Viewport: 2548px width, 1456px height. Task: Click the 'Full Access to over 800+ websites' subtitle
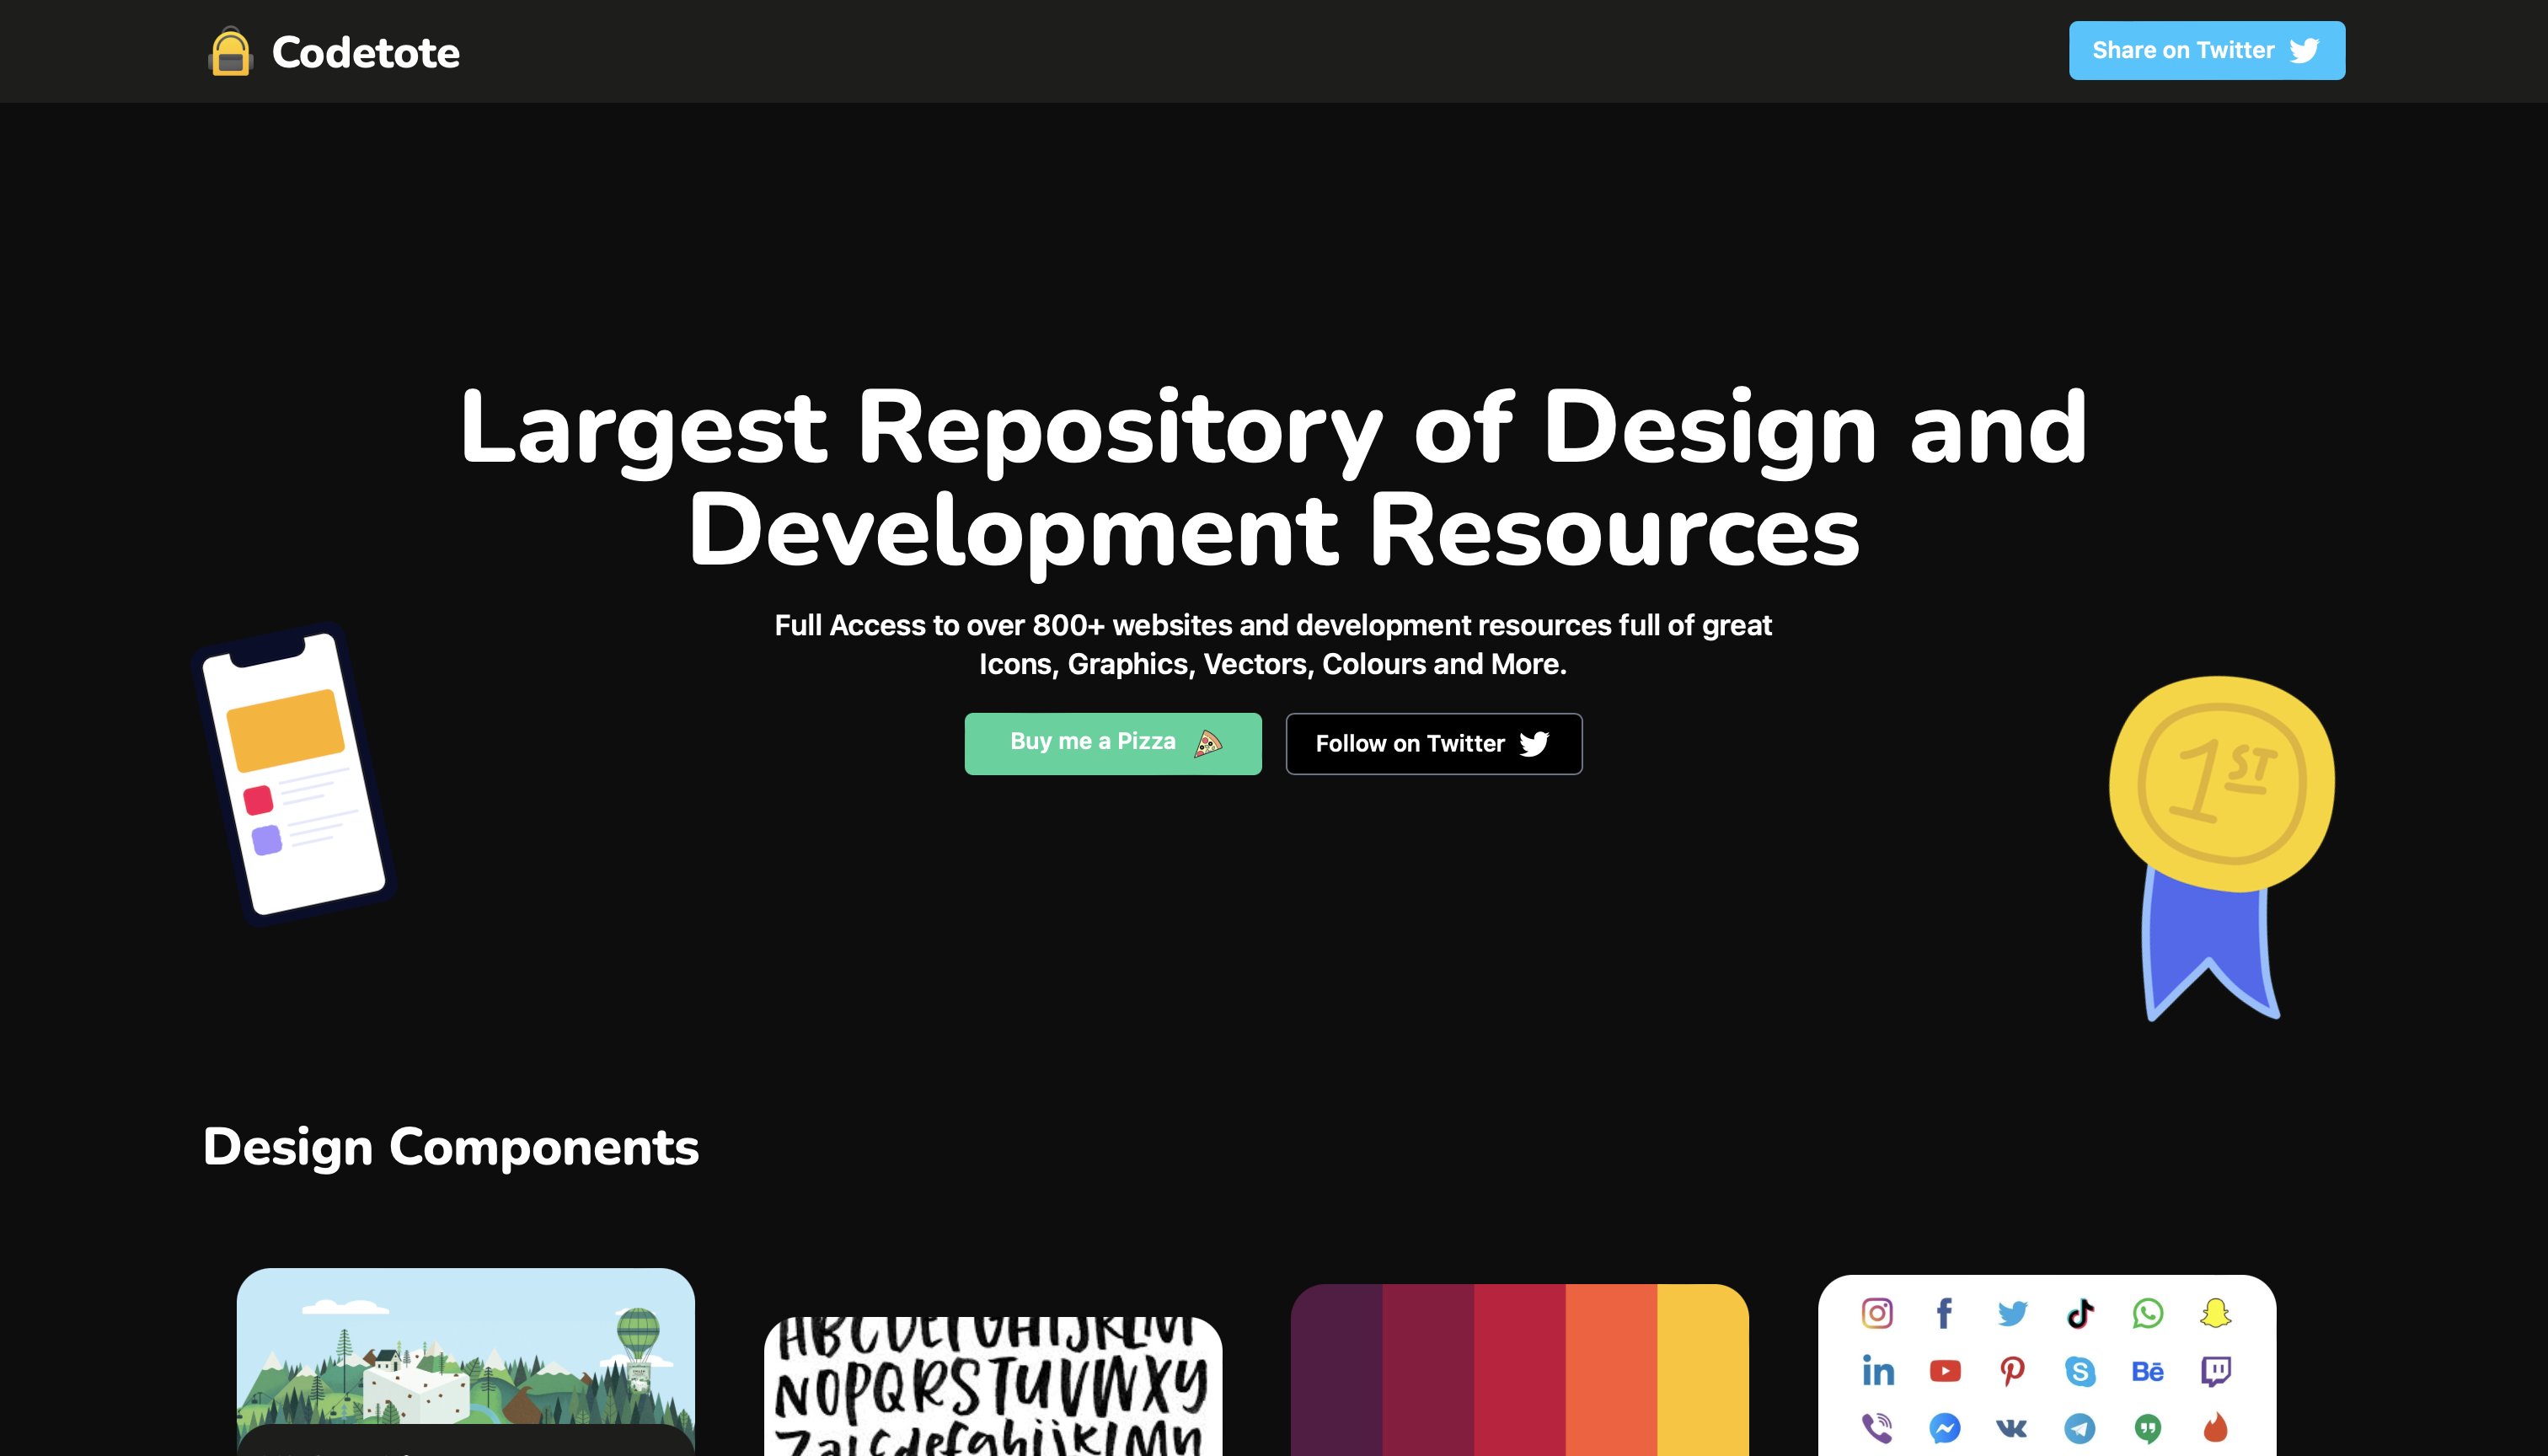pos(1273,644)
